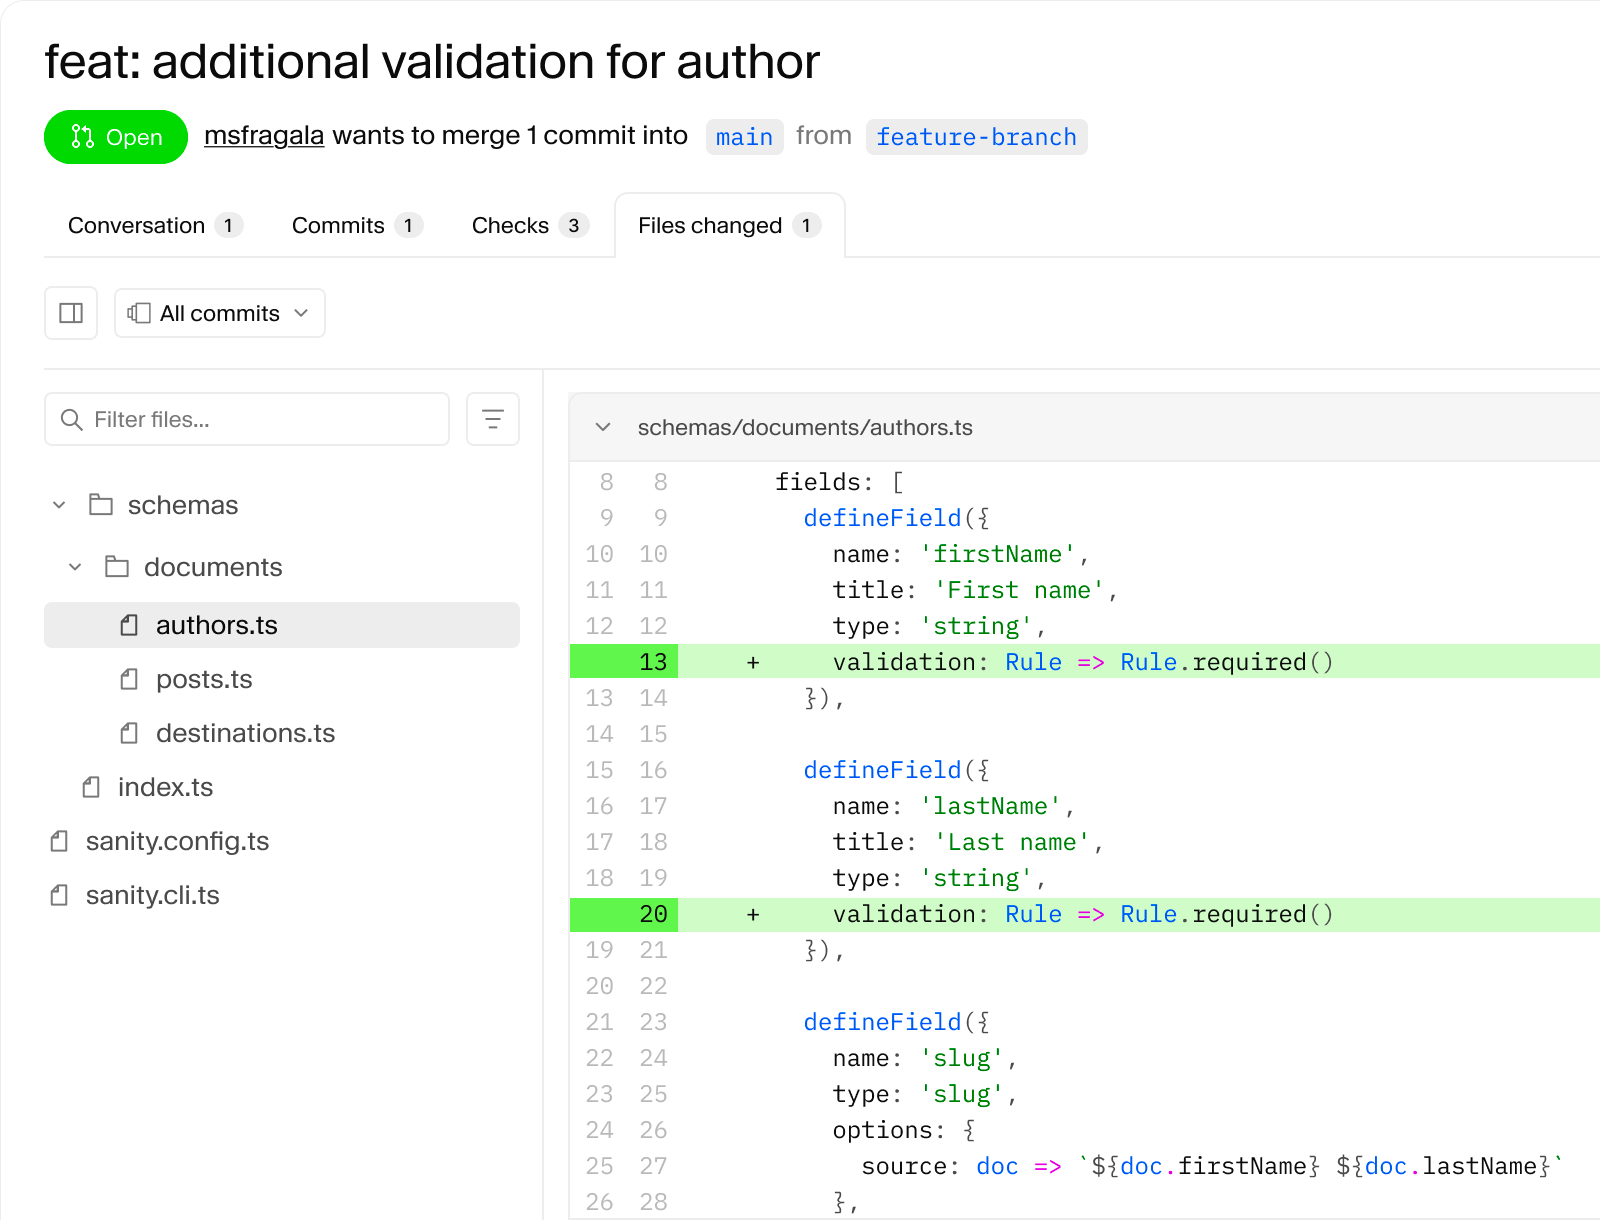The width and height of the screenshot is (1600, 1220).
Task: Click the index.ts file icon
Action: point(91,787)
